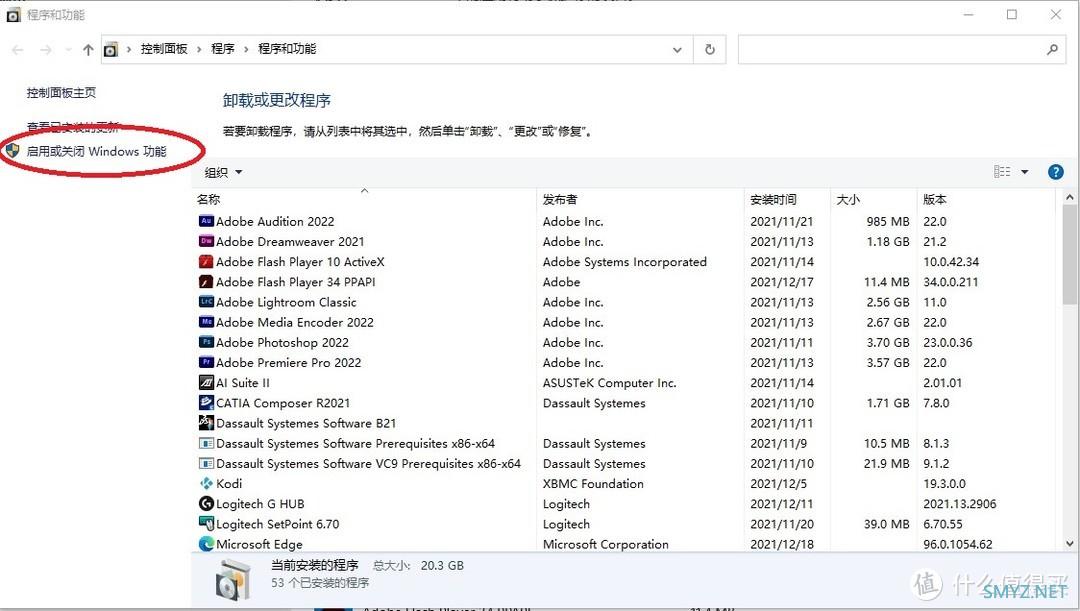Click size 39.0 MB
1080x611 pixels.
(x=886, y=524)
